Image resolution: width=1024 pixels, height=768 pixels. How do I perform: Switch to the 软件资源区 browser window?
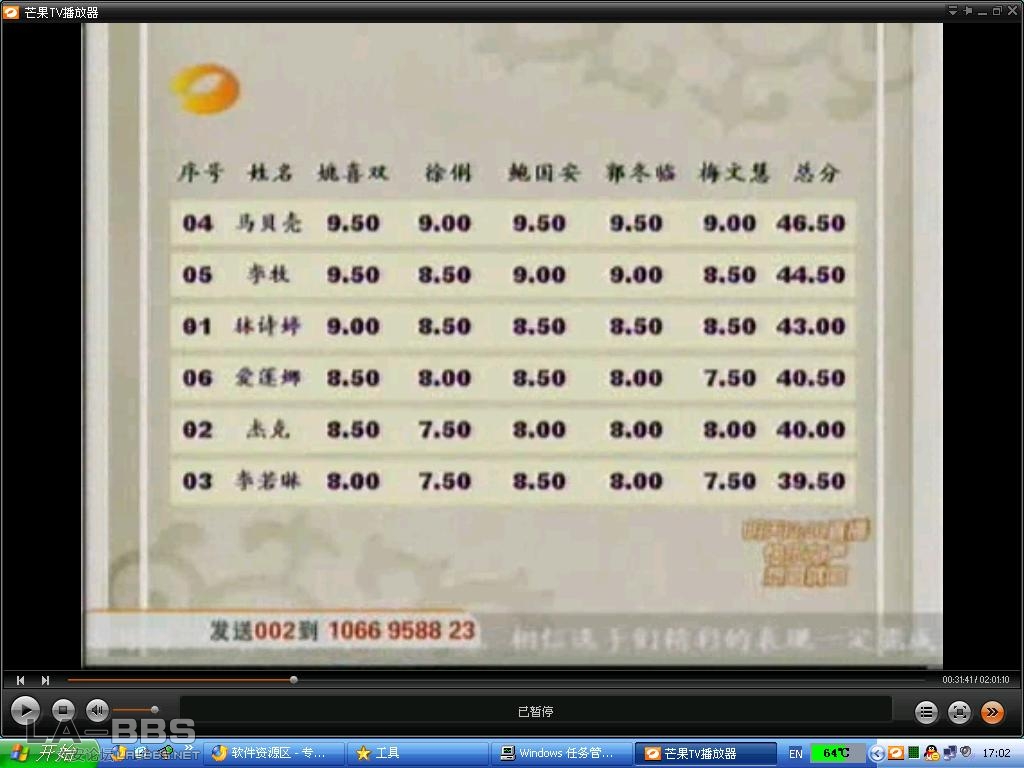tap(275, 753)
